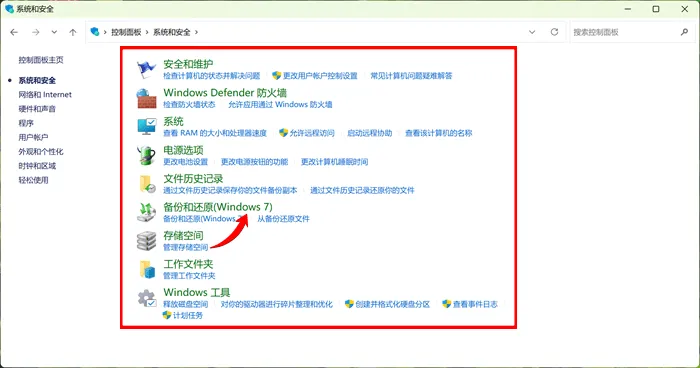700x368 pixels.
Task: Refresh the control panel view
Action: 554,32
